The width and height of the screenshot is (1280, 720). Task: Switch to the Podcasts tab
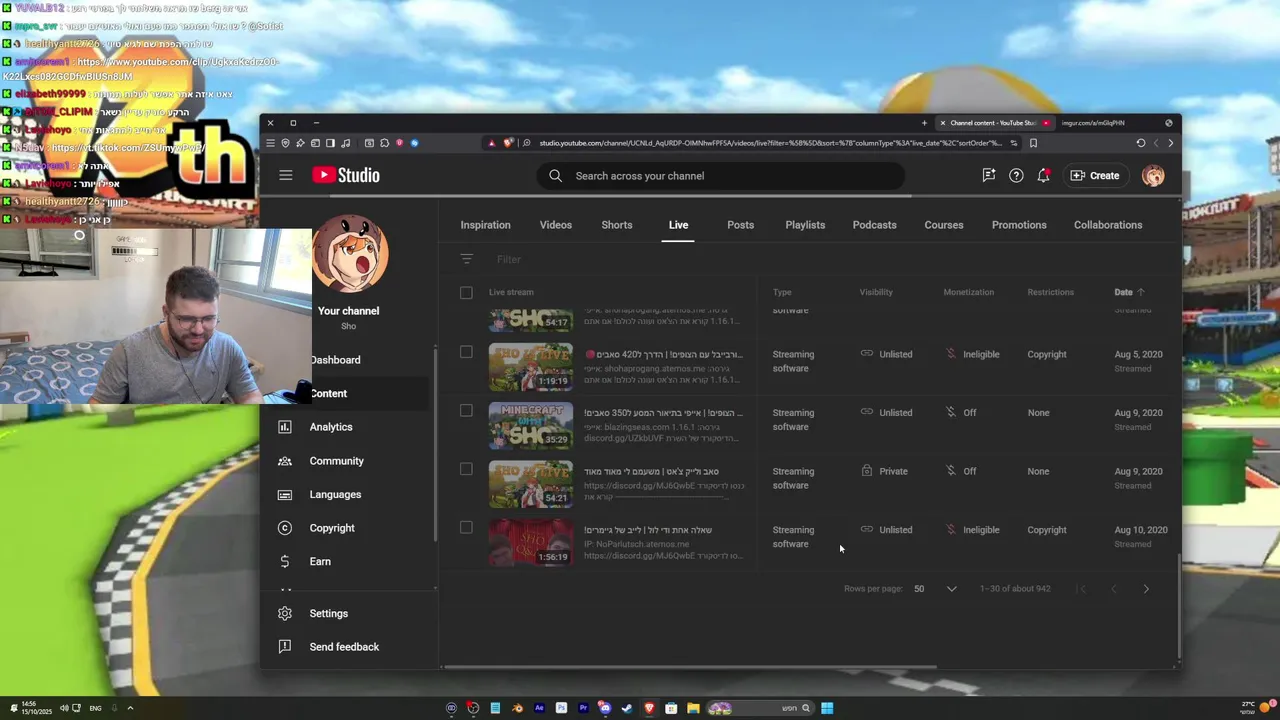tap(874, 225)
